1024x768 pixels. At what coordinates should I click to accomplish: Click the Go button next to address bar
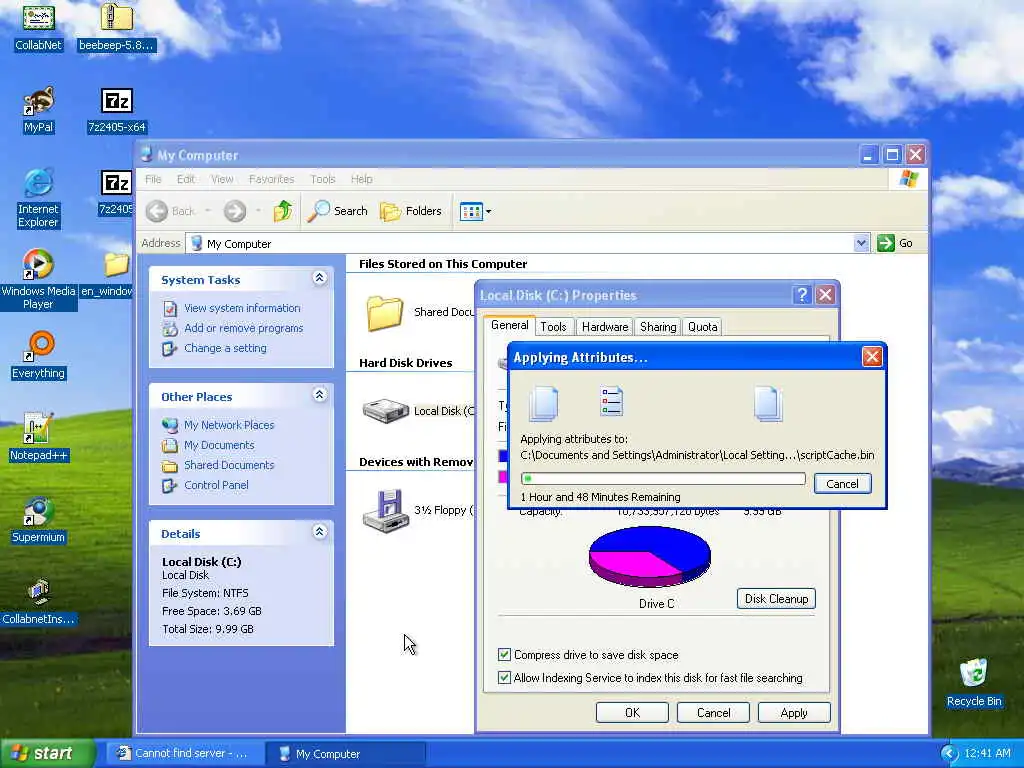tap(895, 243)
